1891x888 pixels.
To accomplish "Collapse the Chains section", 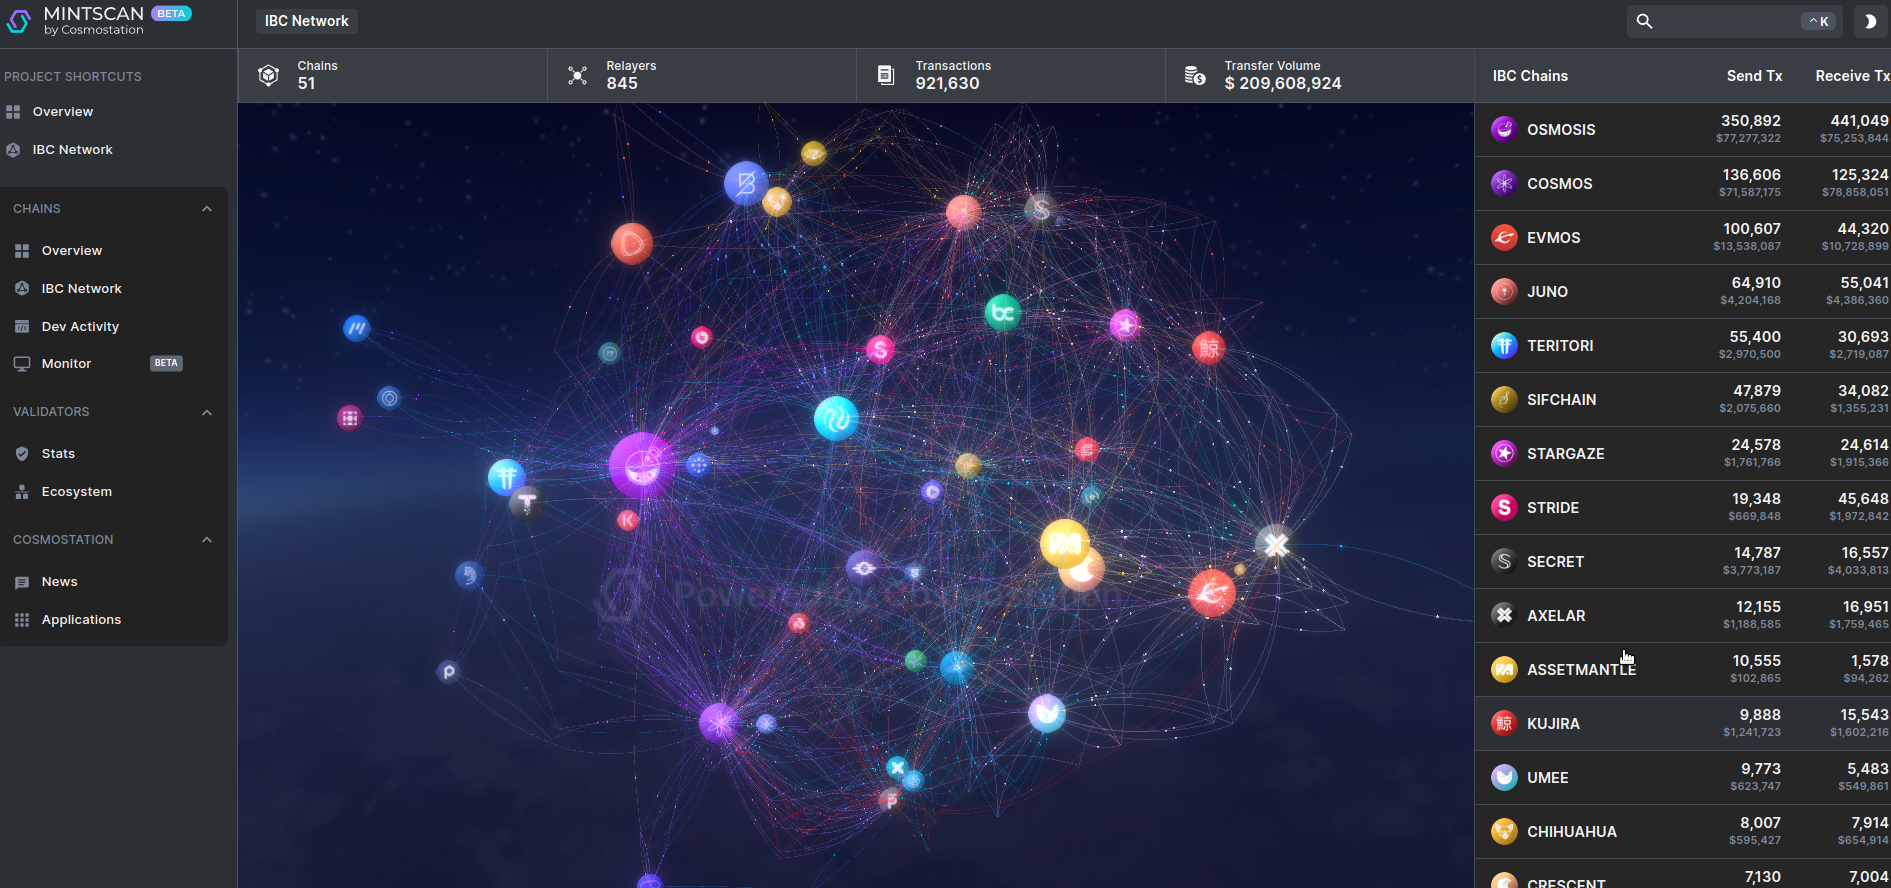I will pyautogui.click(x=207, y=209).
